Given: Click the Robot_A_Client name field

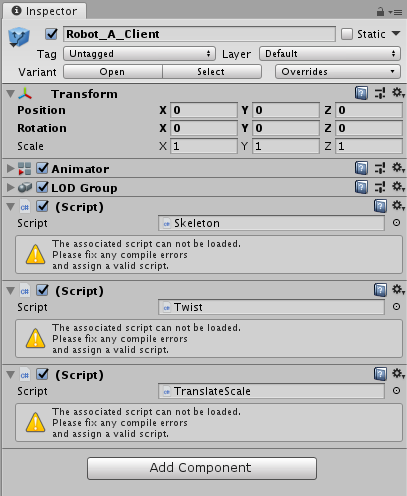Looking at the screenshot, I should coord(199,34).
